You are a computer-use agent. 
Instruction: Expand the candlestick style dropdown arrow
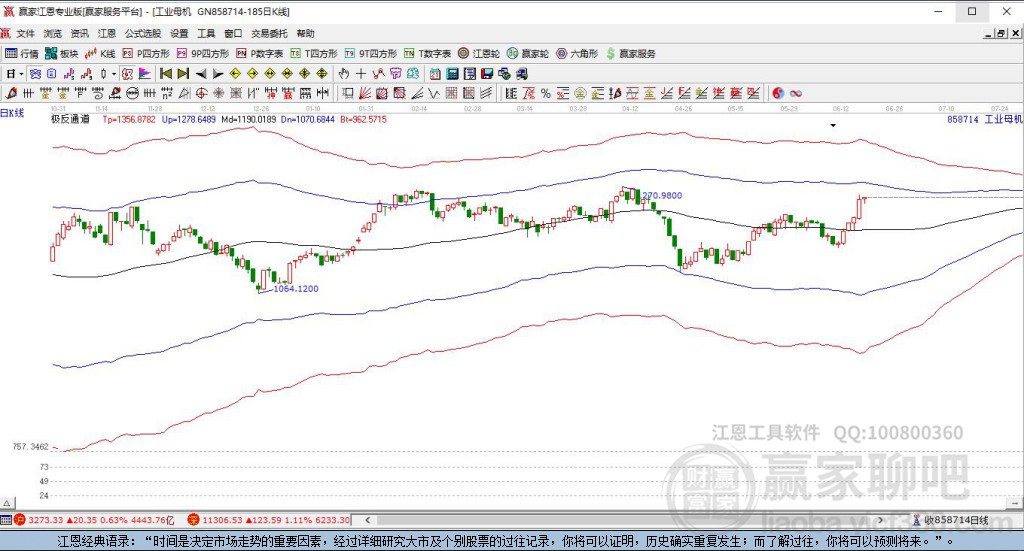[x=114, y=74]
